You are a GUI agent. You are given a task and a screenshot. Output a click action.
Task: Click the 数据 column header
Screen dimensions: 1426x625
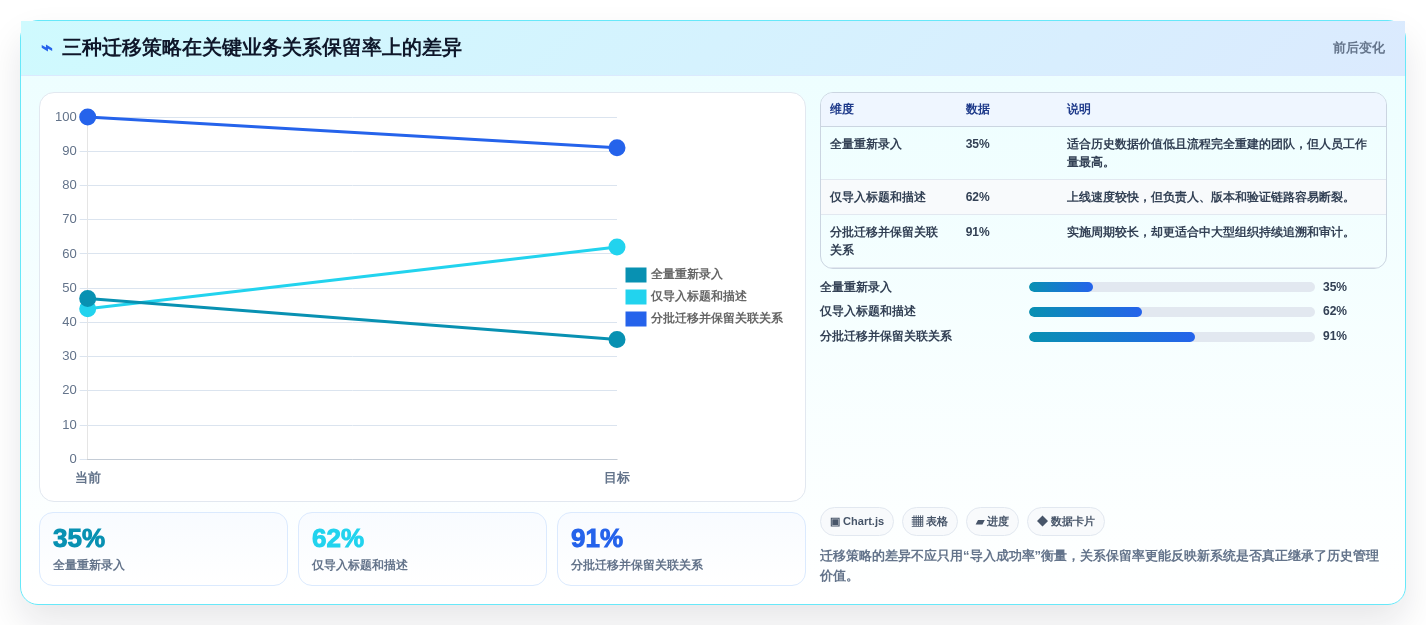tap(978, 110)
